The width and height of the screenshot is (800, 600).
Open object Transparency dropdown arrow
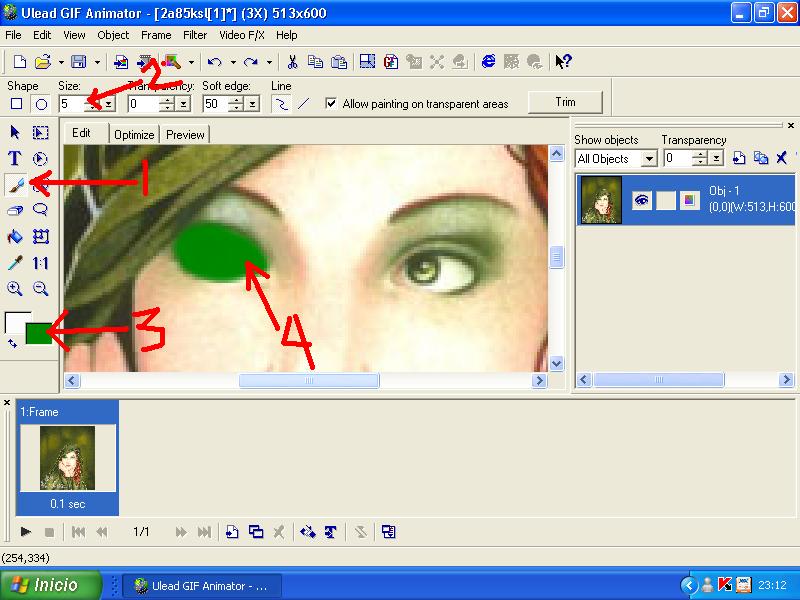click(x=717, y=159)
